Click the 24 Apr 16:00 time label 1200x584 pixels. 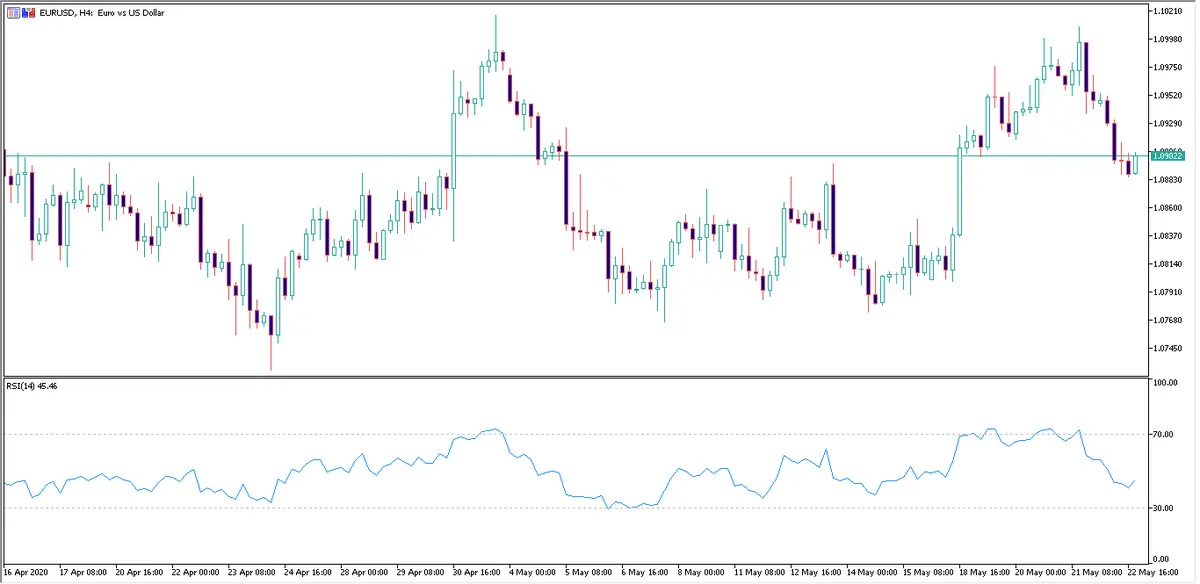click(x=308, y=574)
